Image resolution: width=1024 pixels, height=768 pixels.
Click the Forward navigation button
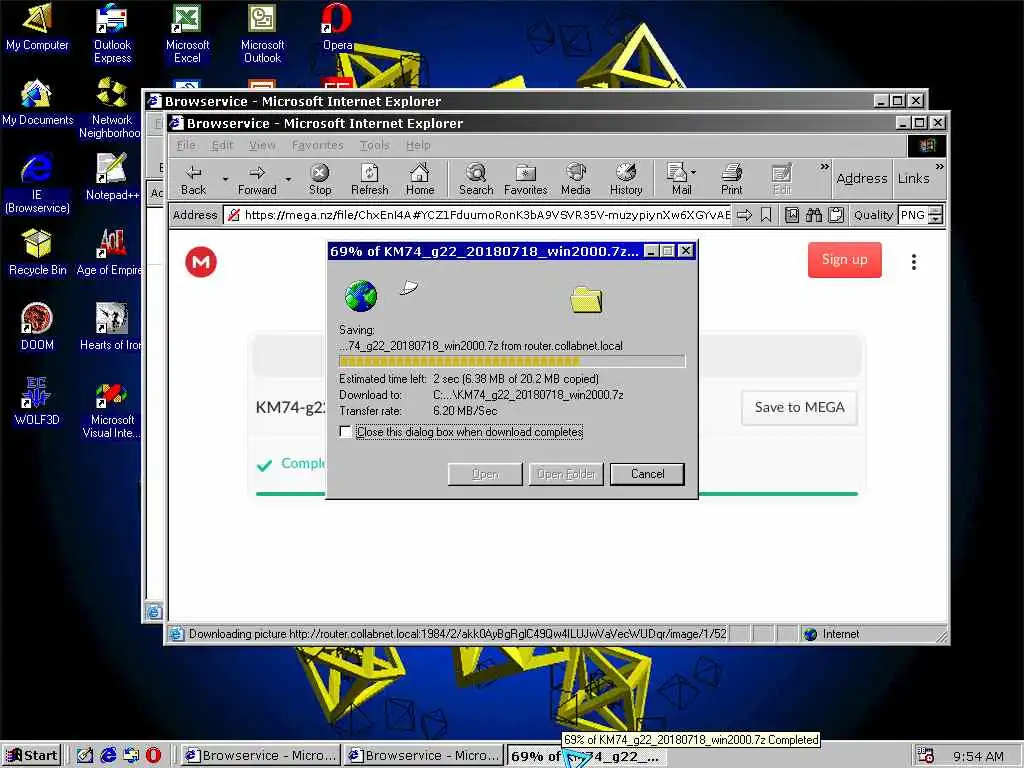point(257,180)
